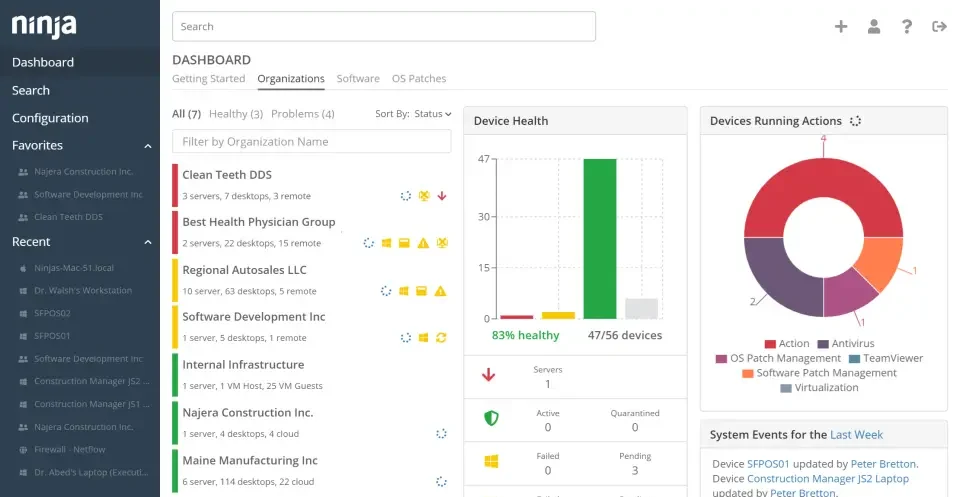Click the top Search input field
The image size is (960, 497).
[384, 26]
